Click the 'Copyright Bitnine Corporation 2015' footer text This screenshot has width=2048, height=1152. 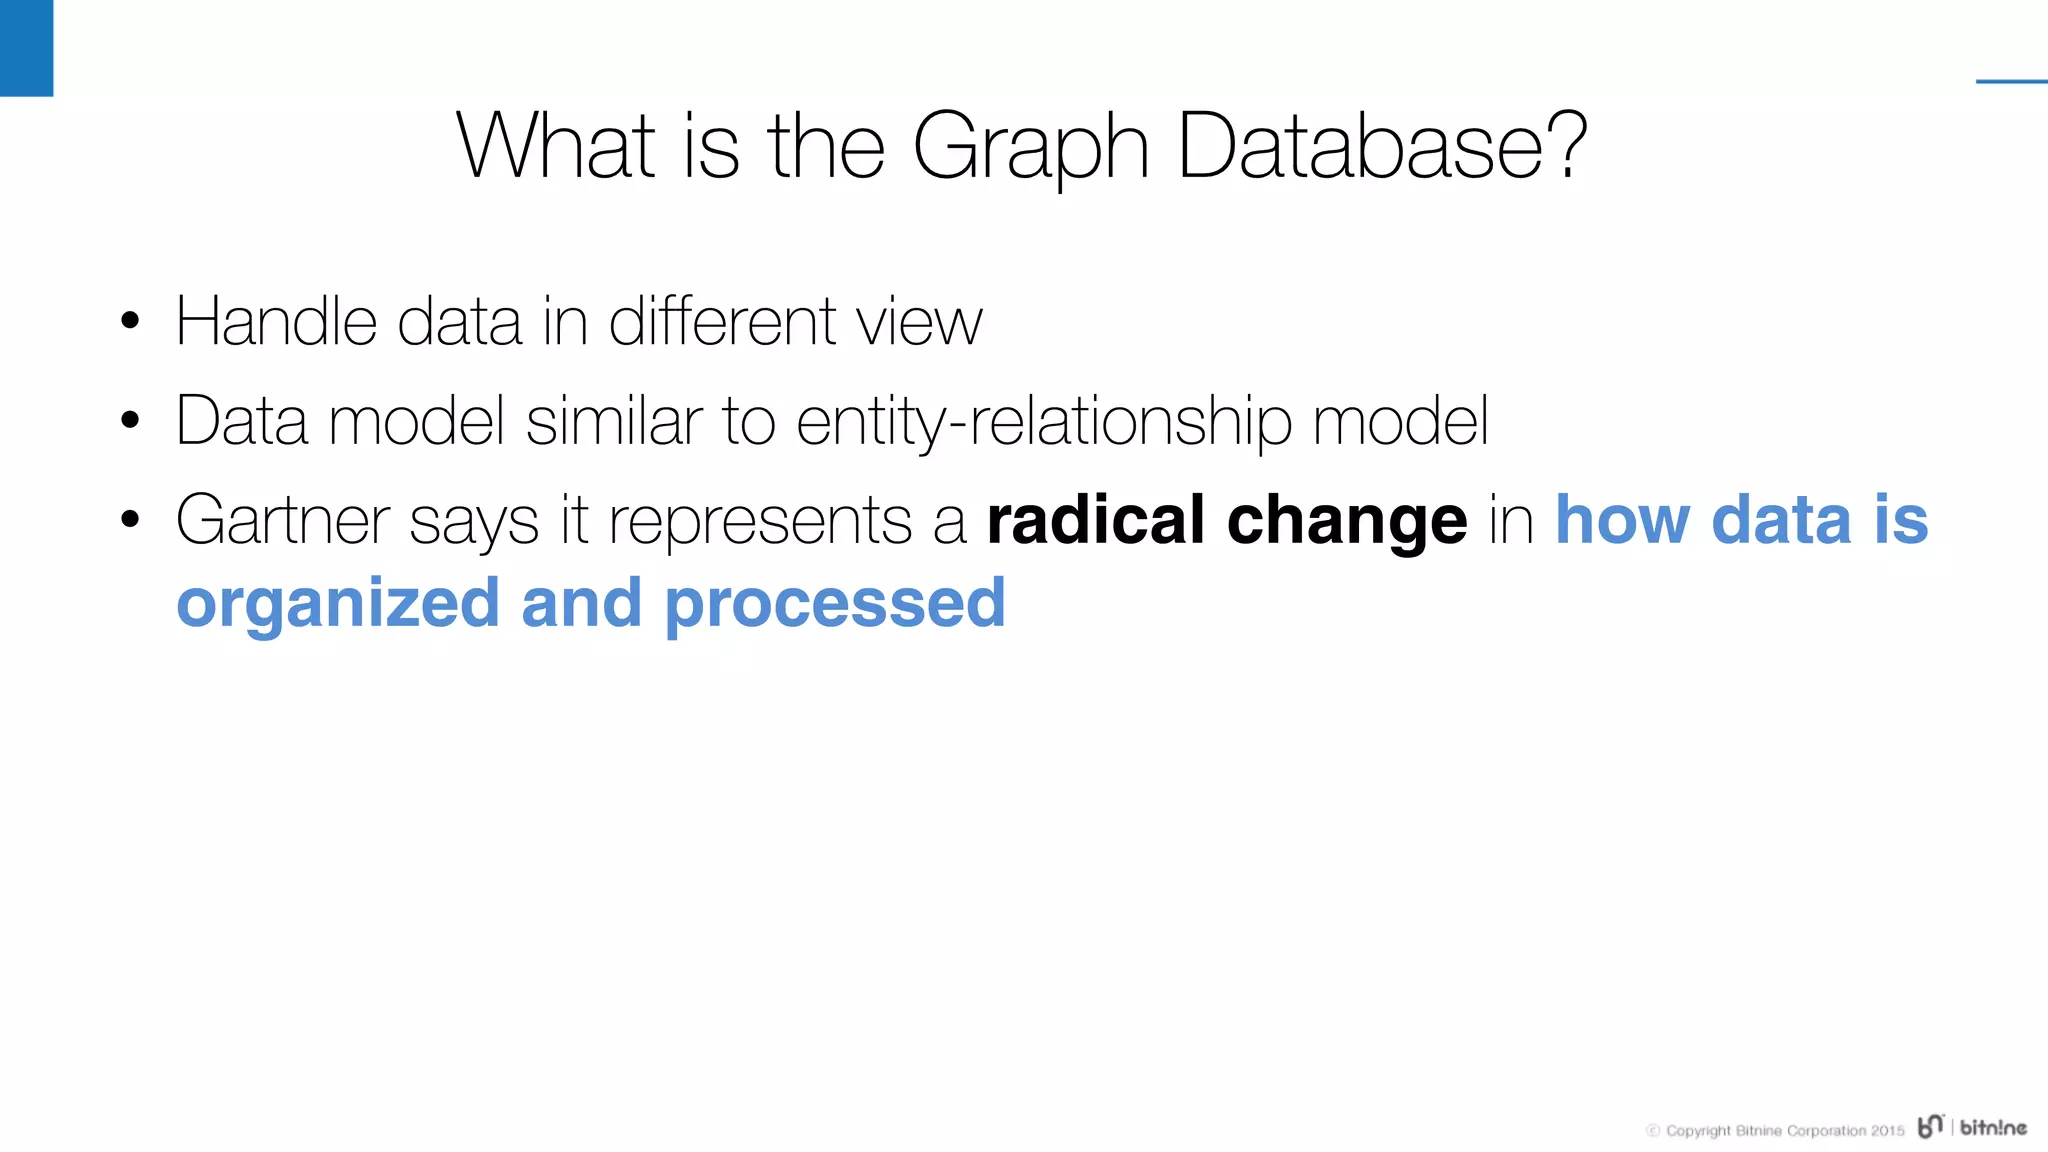coord(1785,1131)
